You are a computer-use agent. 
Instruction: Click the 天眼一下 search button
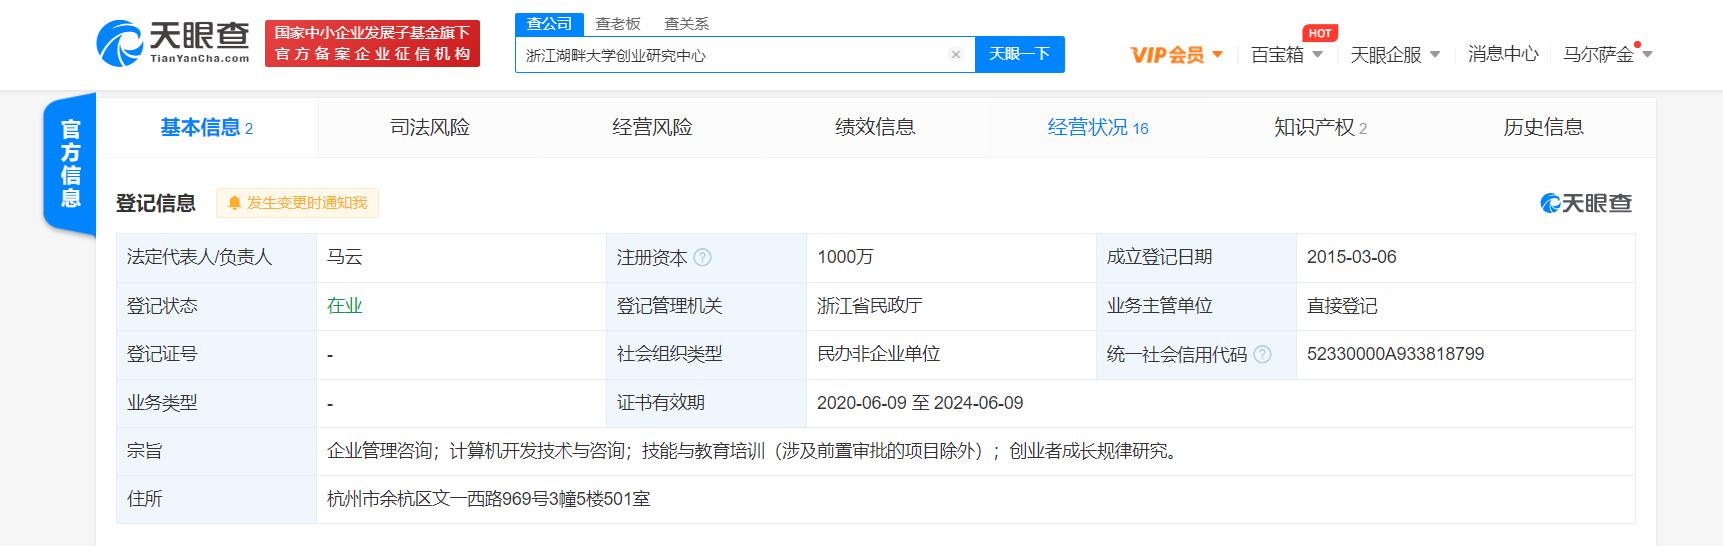(x=1019, y=54)
